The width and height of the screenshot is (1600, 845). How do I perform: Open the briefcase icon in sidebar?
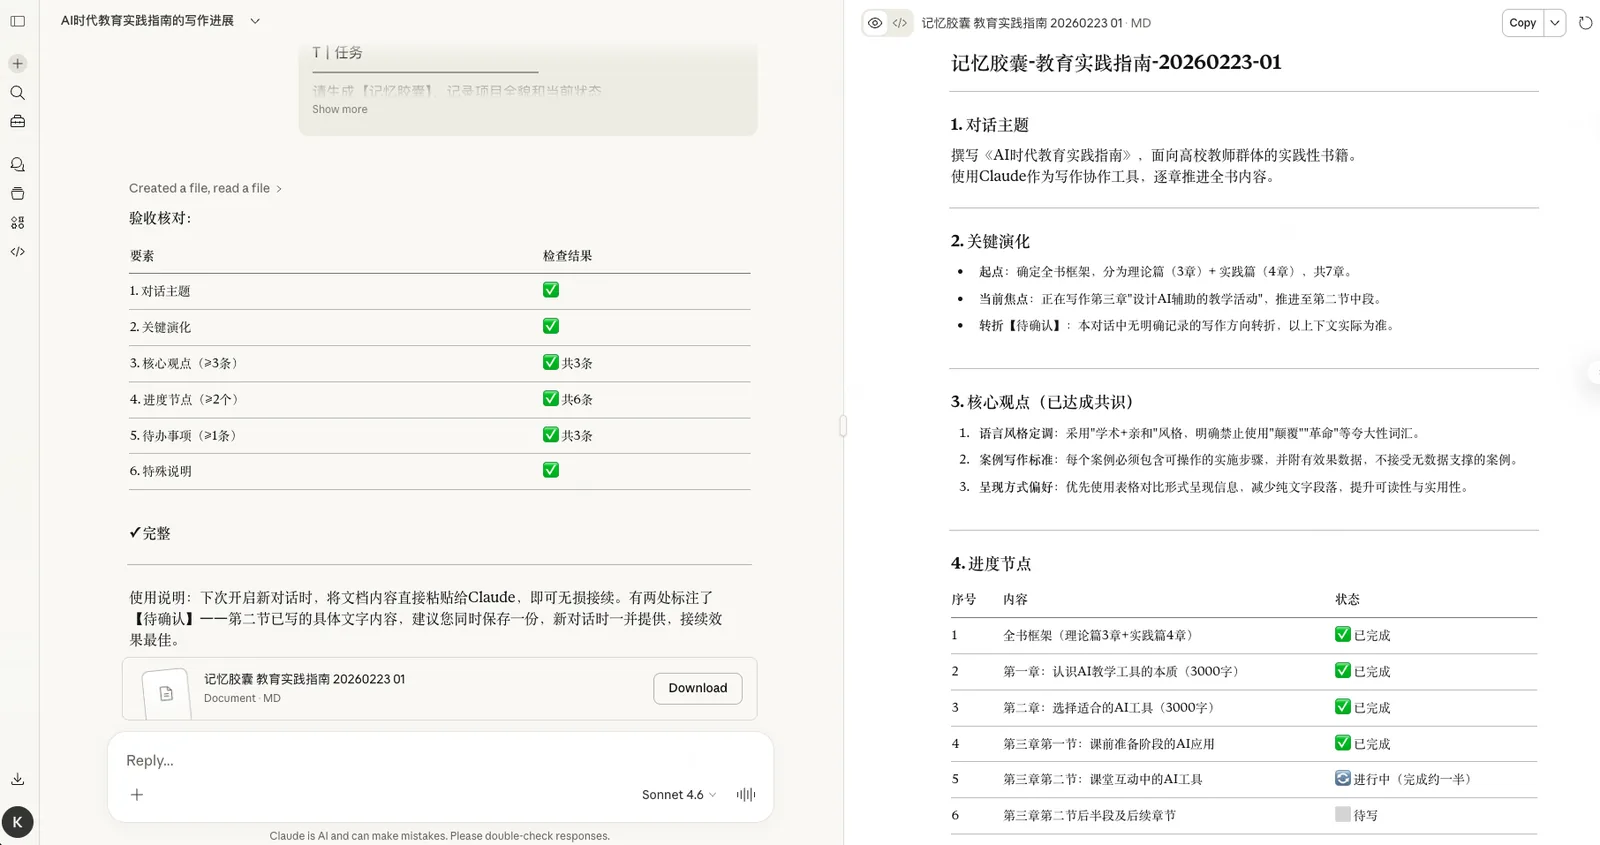[18, 121]
